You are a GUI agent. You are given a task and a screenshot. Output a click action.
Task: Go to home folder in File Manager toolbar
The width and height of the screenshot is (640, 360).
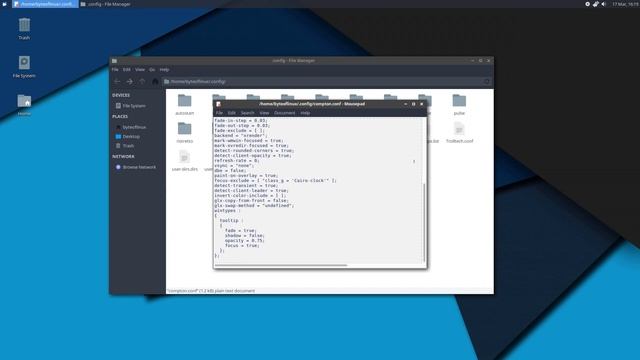[155, 82]
